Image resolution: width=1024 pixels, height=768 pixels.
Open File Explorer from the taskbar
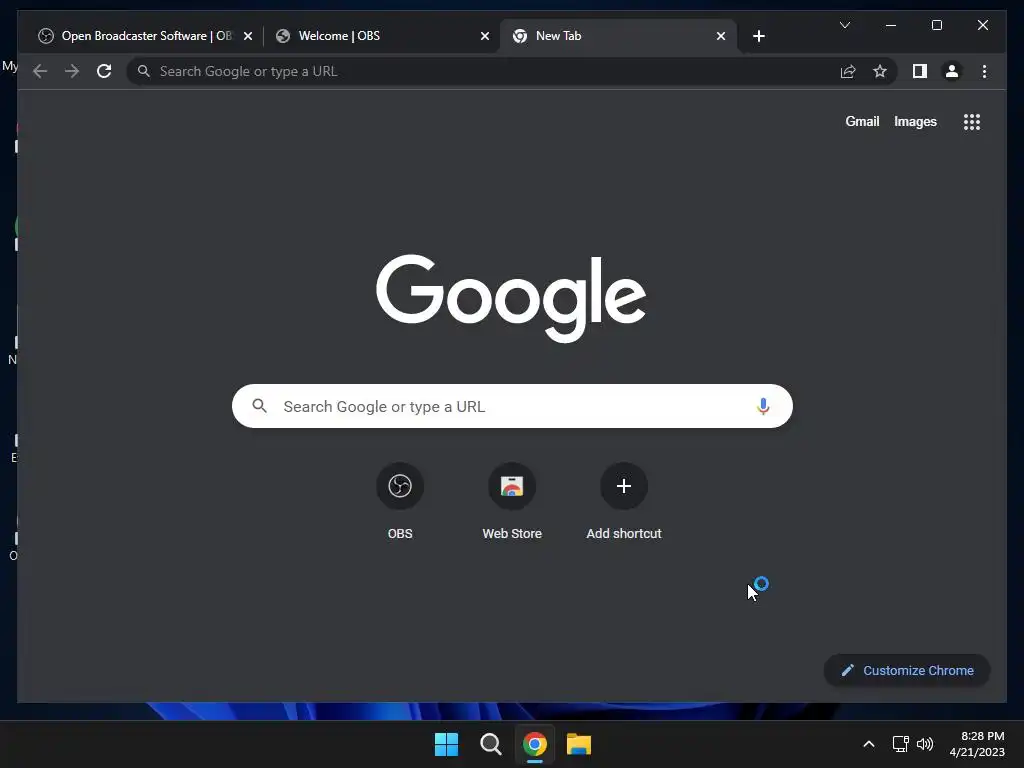coord(579,744)
